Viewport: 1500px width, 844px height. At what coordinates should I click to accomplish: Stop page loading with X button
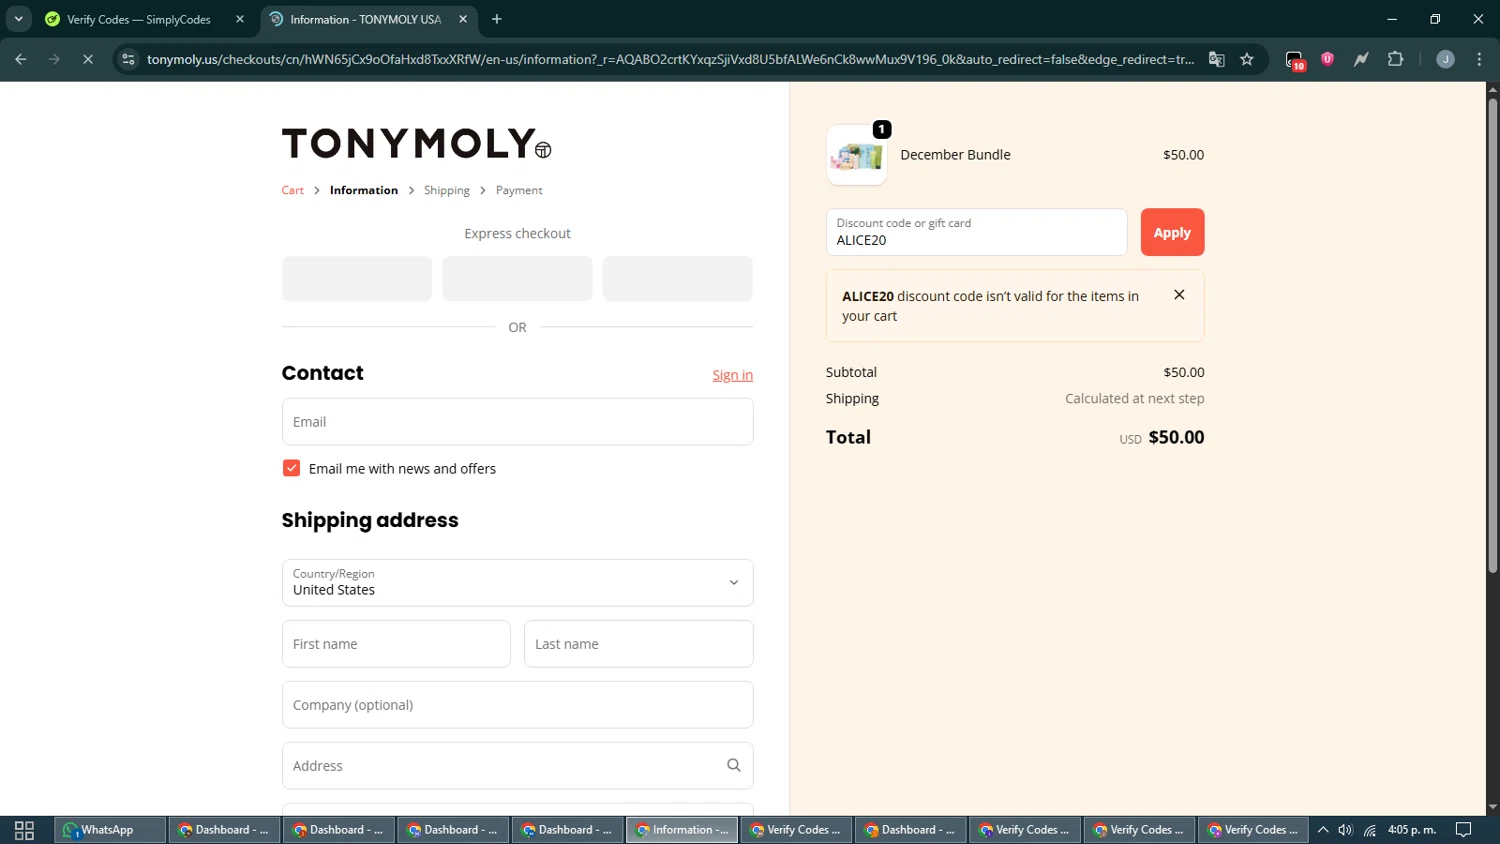88,59
